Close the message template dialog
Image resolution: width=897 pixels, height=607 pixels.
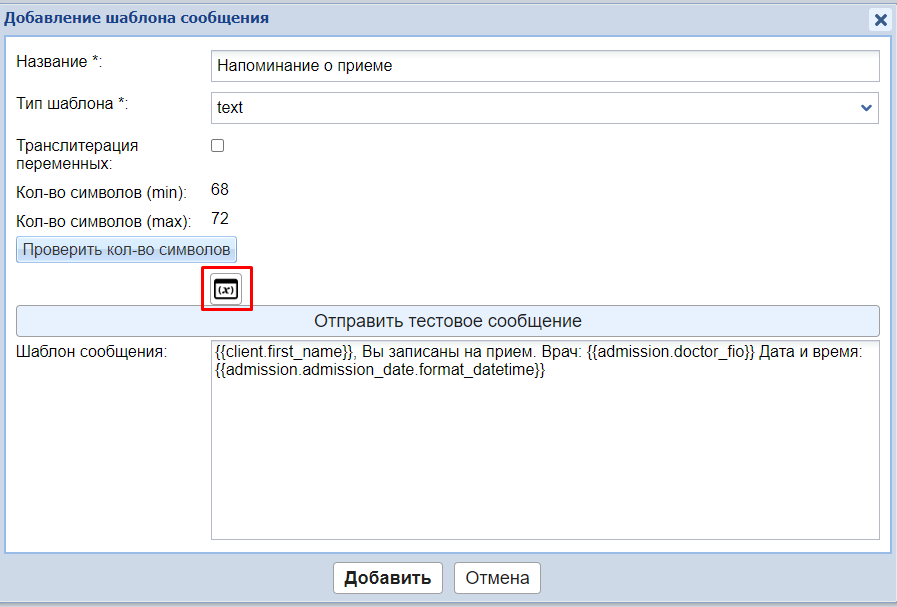880,19
